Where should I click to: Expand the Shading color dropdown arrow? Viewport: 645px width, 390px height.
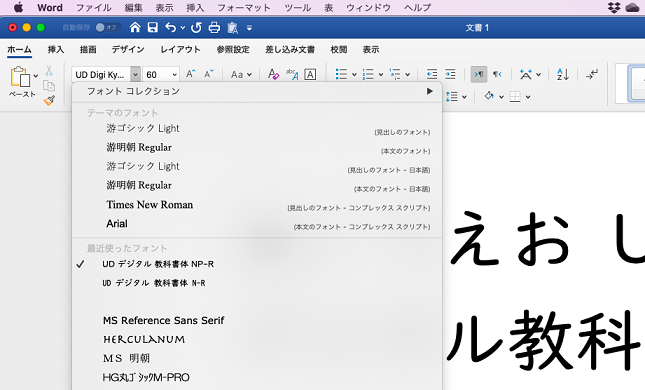501,97
